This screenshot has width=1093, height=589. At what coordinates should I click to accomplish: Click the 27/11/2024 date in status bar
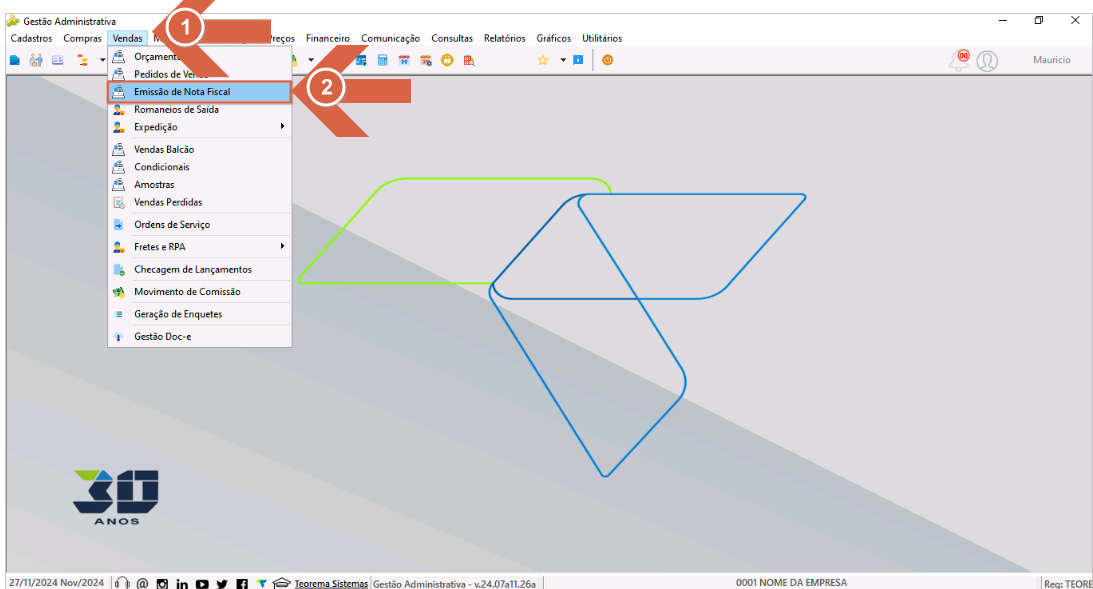pyautogui.click(x=33, y=583)
